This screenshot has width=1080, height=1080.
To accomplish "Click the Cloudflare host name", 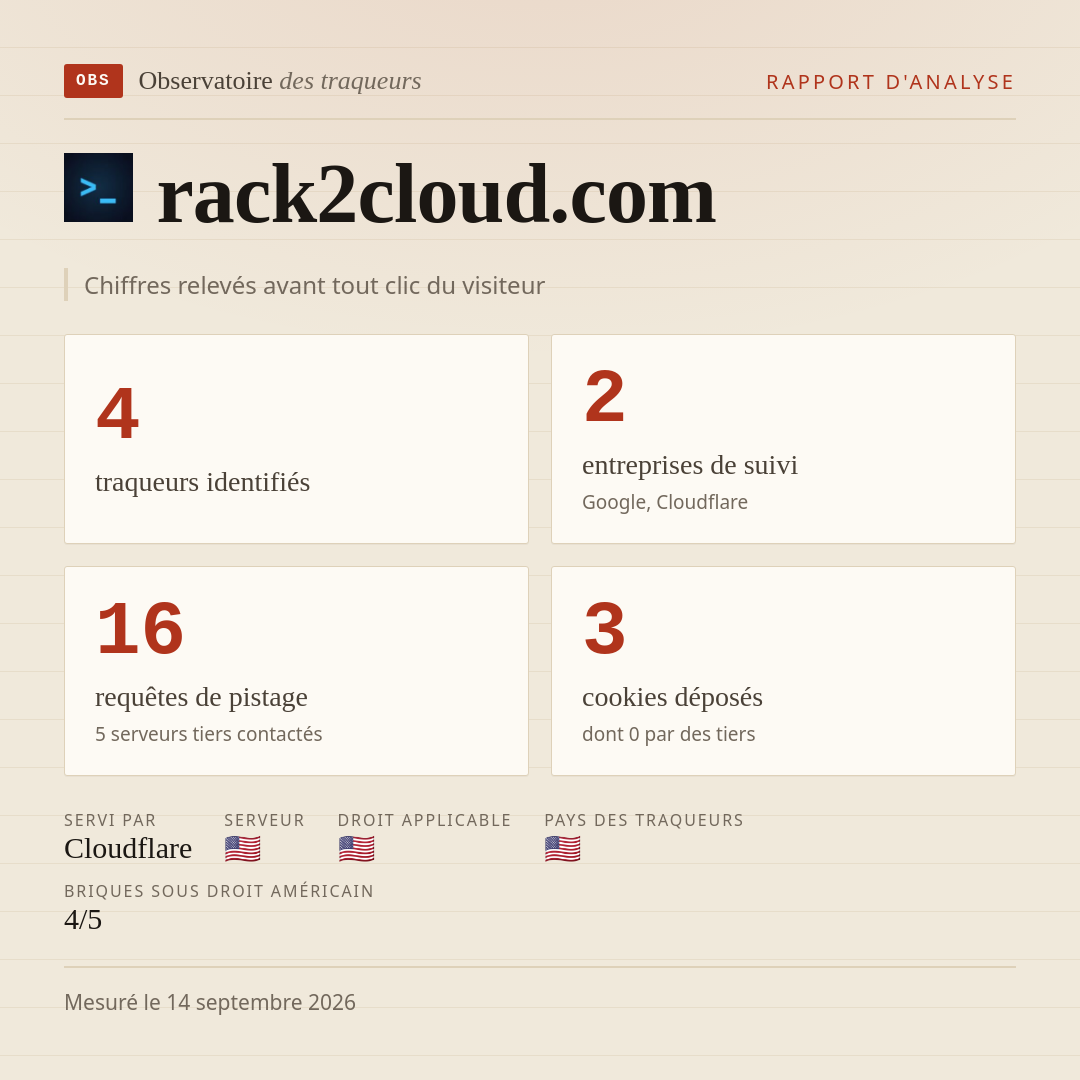I will click(128, 849).
